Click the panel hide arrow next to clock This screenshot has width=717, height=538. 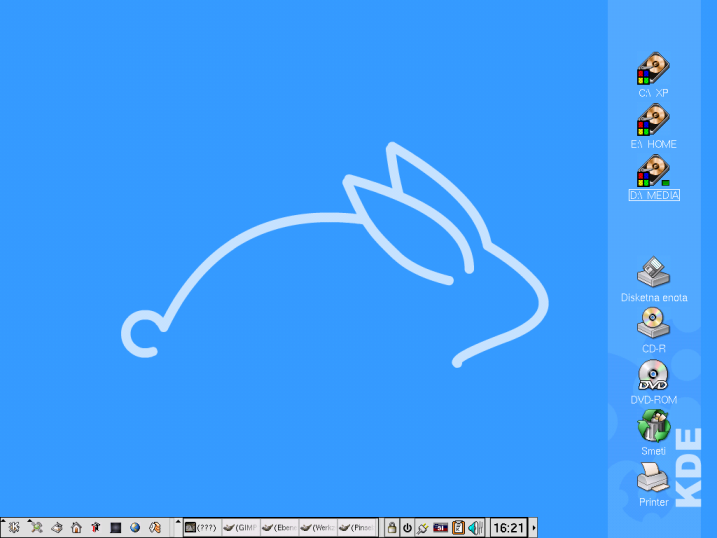point(534,528)
